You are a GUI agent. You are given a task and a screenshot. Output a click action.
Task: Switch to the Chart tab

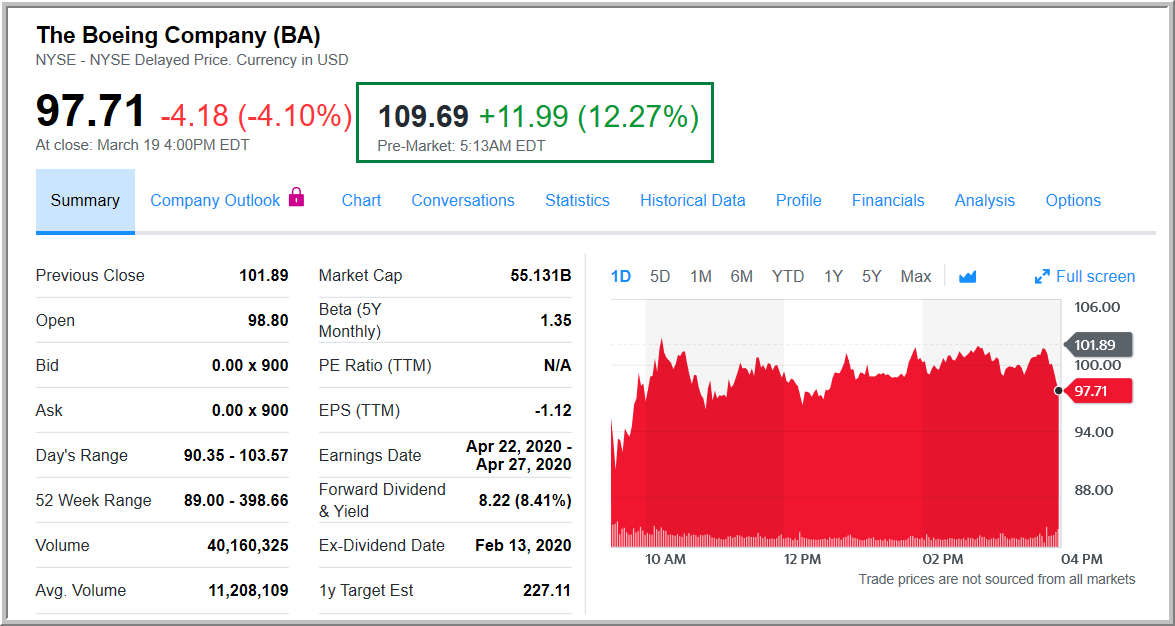(361, 200)
